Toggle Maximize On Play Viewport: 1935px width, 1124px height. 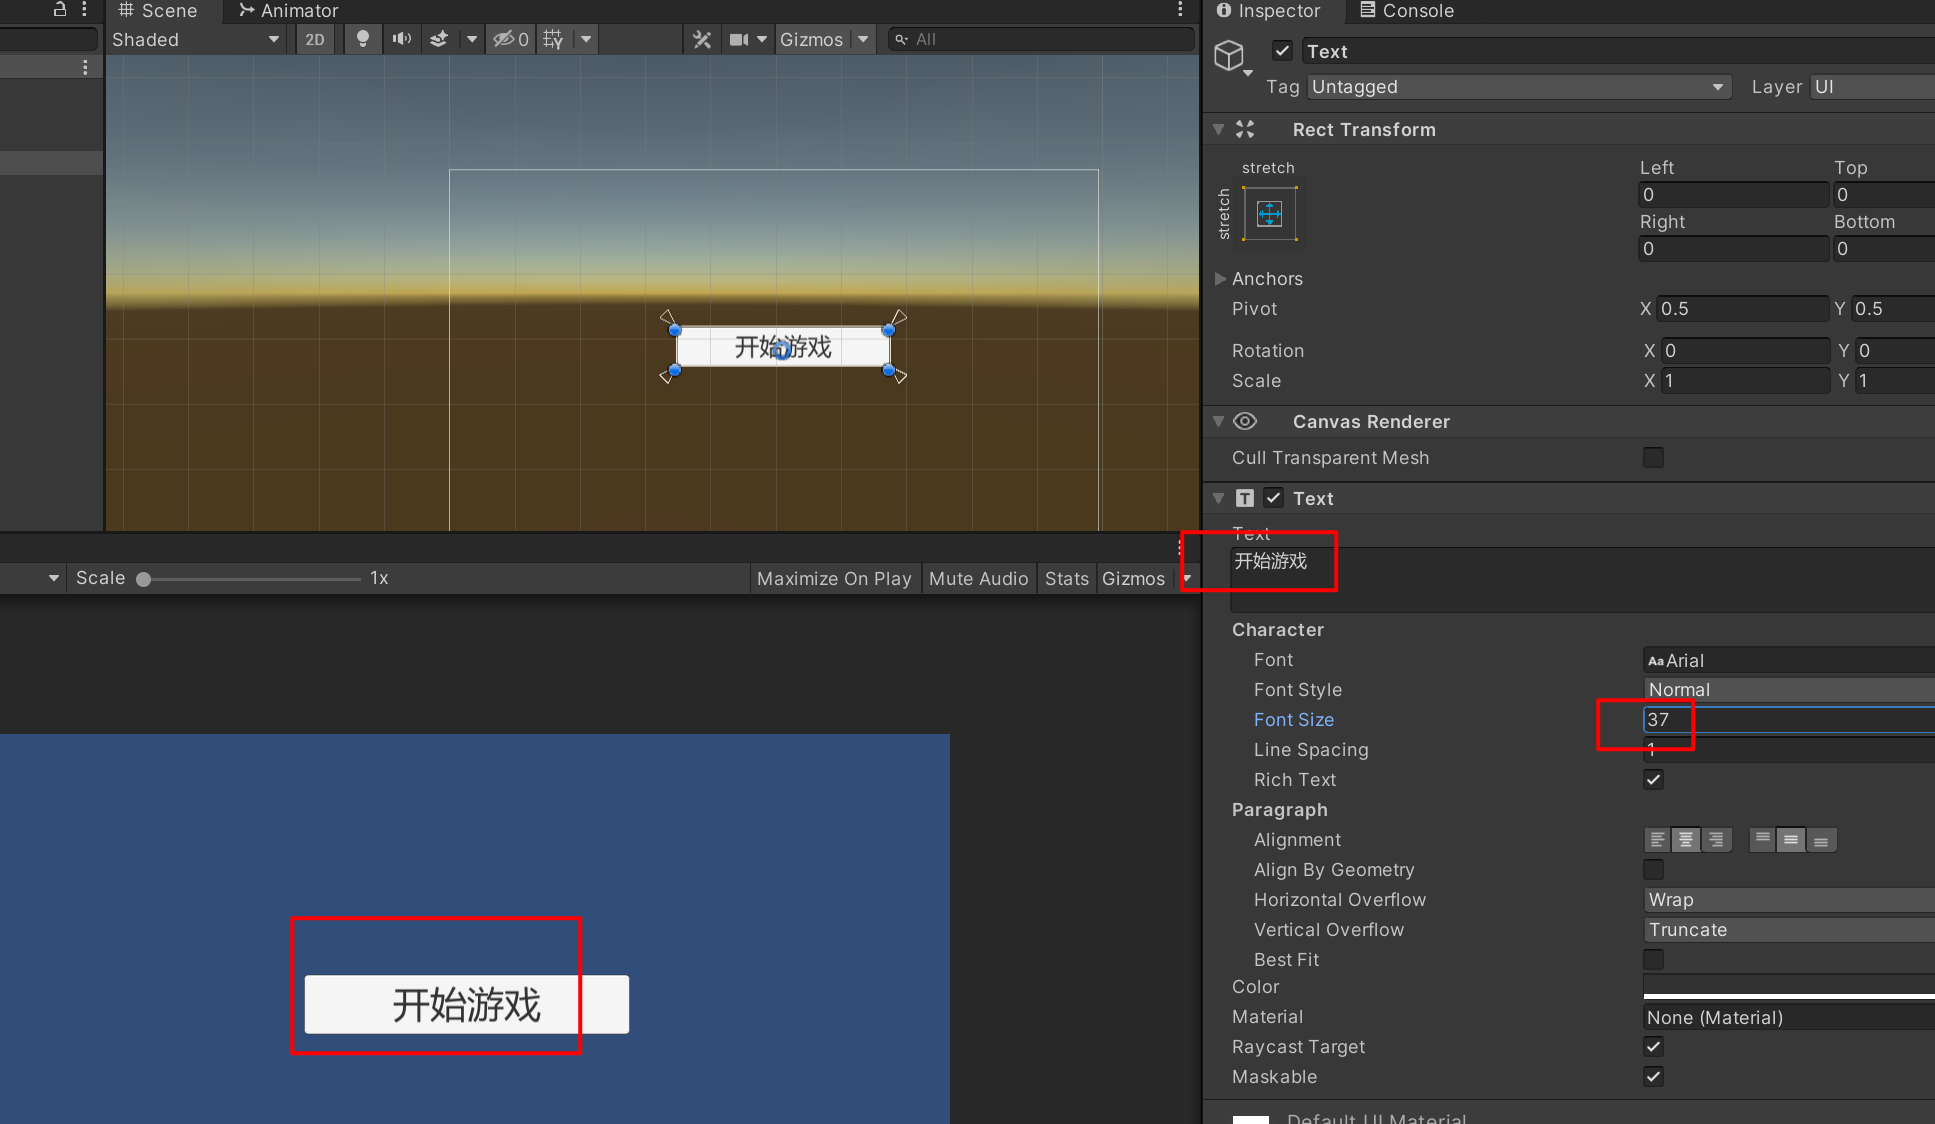click(x=834, y=579)
